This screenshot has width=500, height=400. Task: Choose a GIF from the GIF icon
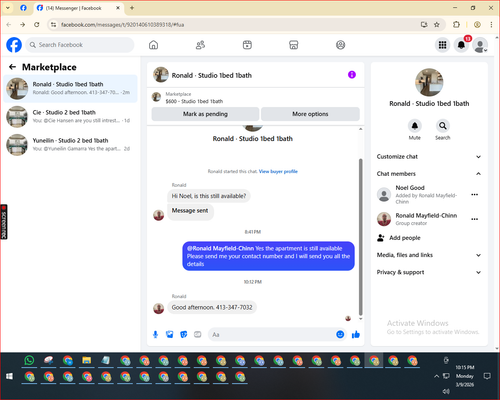pos(198,334)
